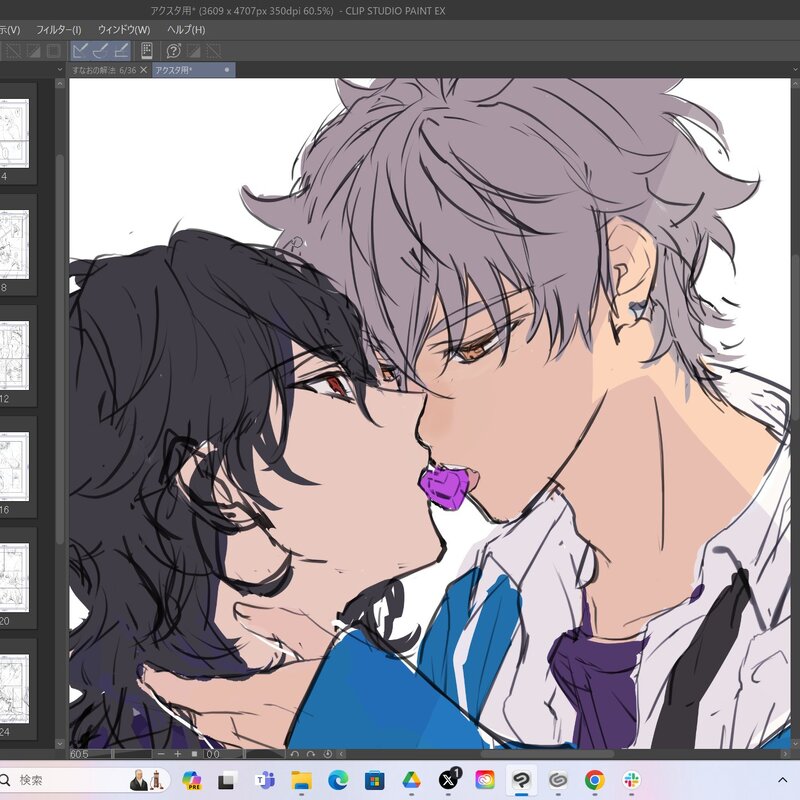Click horizontal scrollbar right arrow

click(785, 754)
